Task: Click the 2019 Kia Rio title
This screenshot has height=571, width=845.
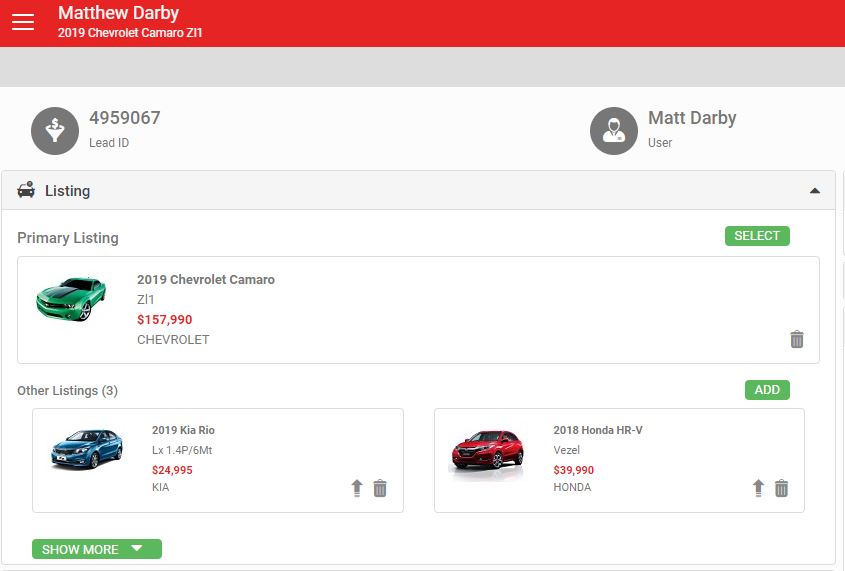Action: click(183, 430)
